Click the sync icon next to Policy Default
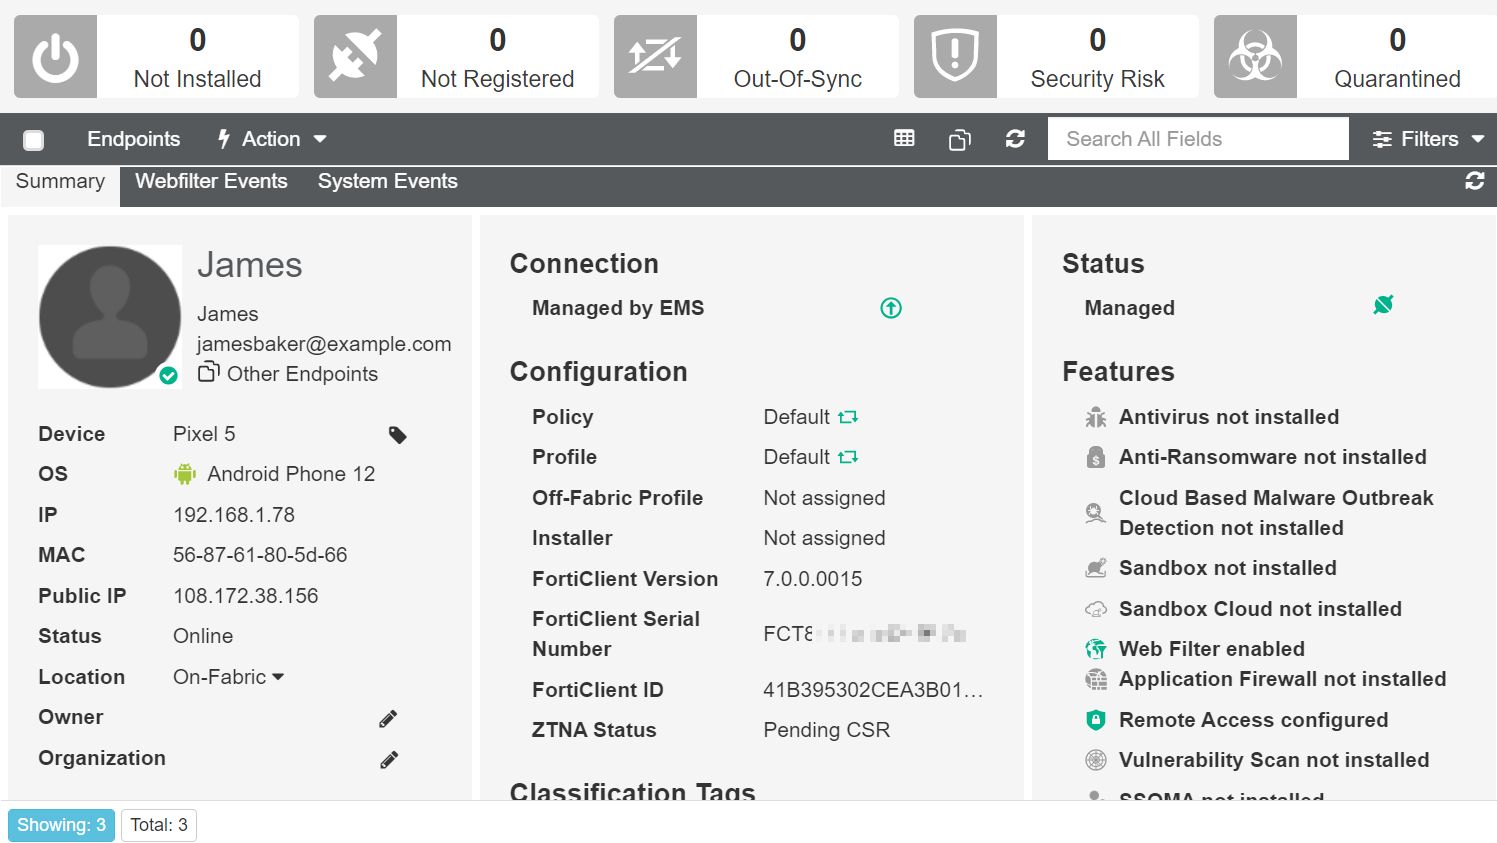Image resolution: width=1497 pixels, height=843 pixels. click(848, 416)
